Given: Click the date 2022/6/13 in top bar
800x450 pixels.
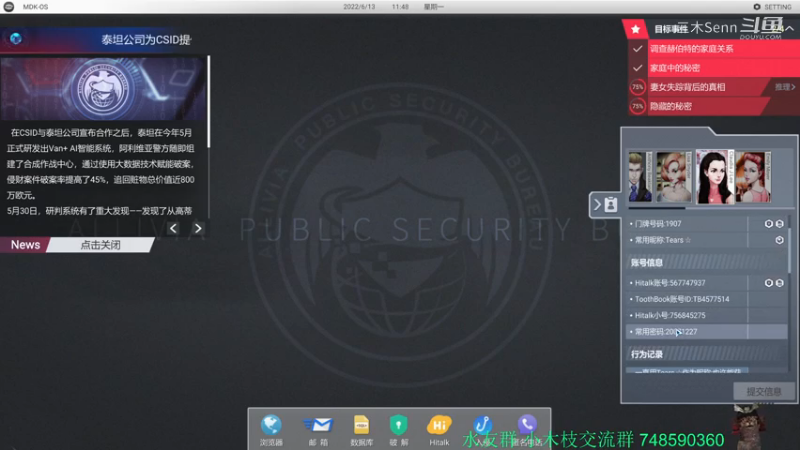Looking at the screenshot, I should click(359, 7).
